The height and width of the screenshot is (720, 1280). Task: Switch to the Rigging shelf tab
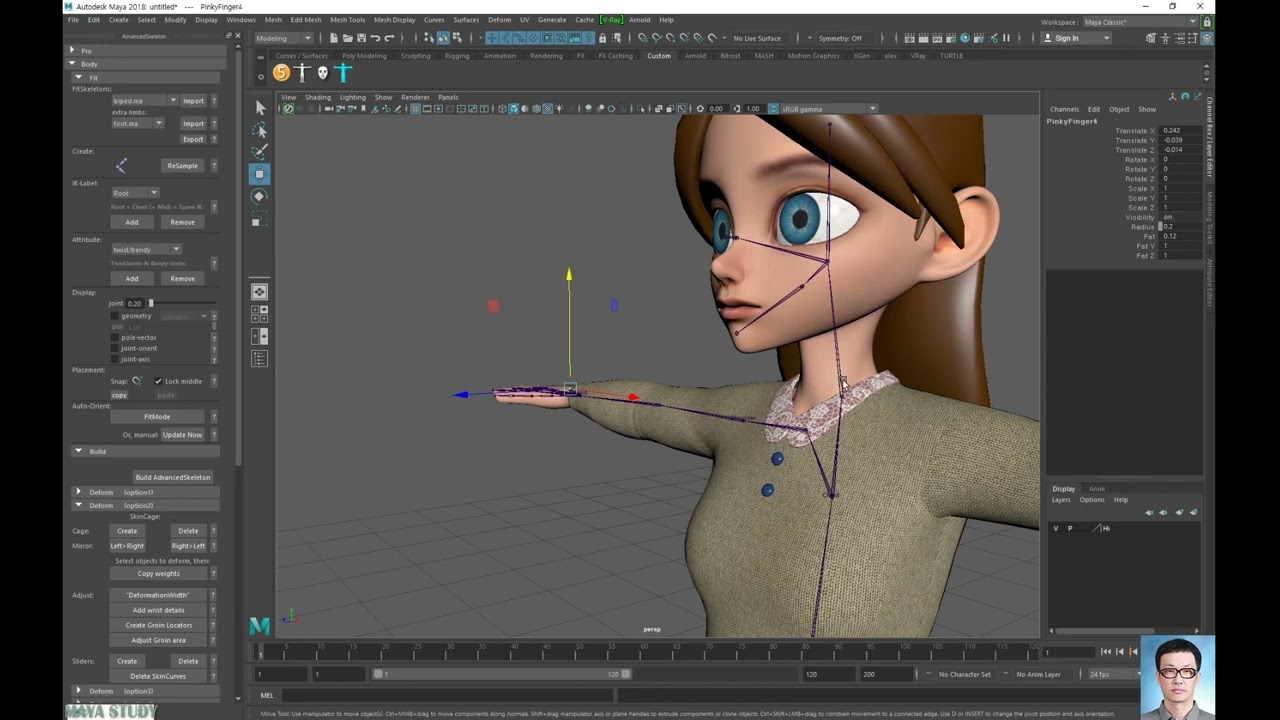pyautogui.click(x=457, y=56)
